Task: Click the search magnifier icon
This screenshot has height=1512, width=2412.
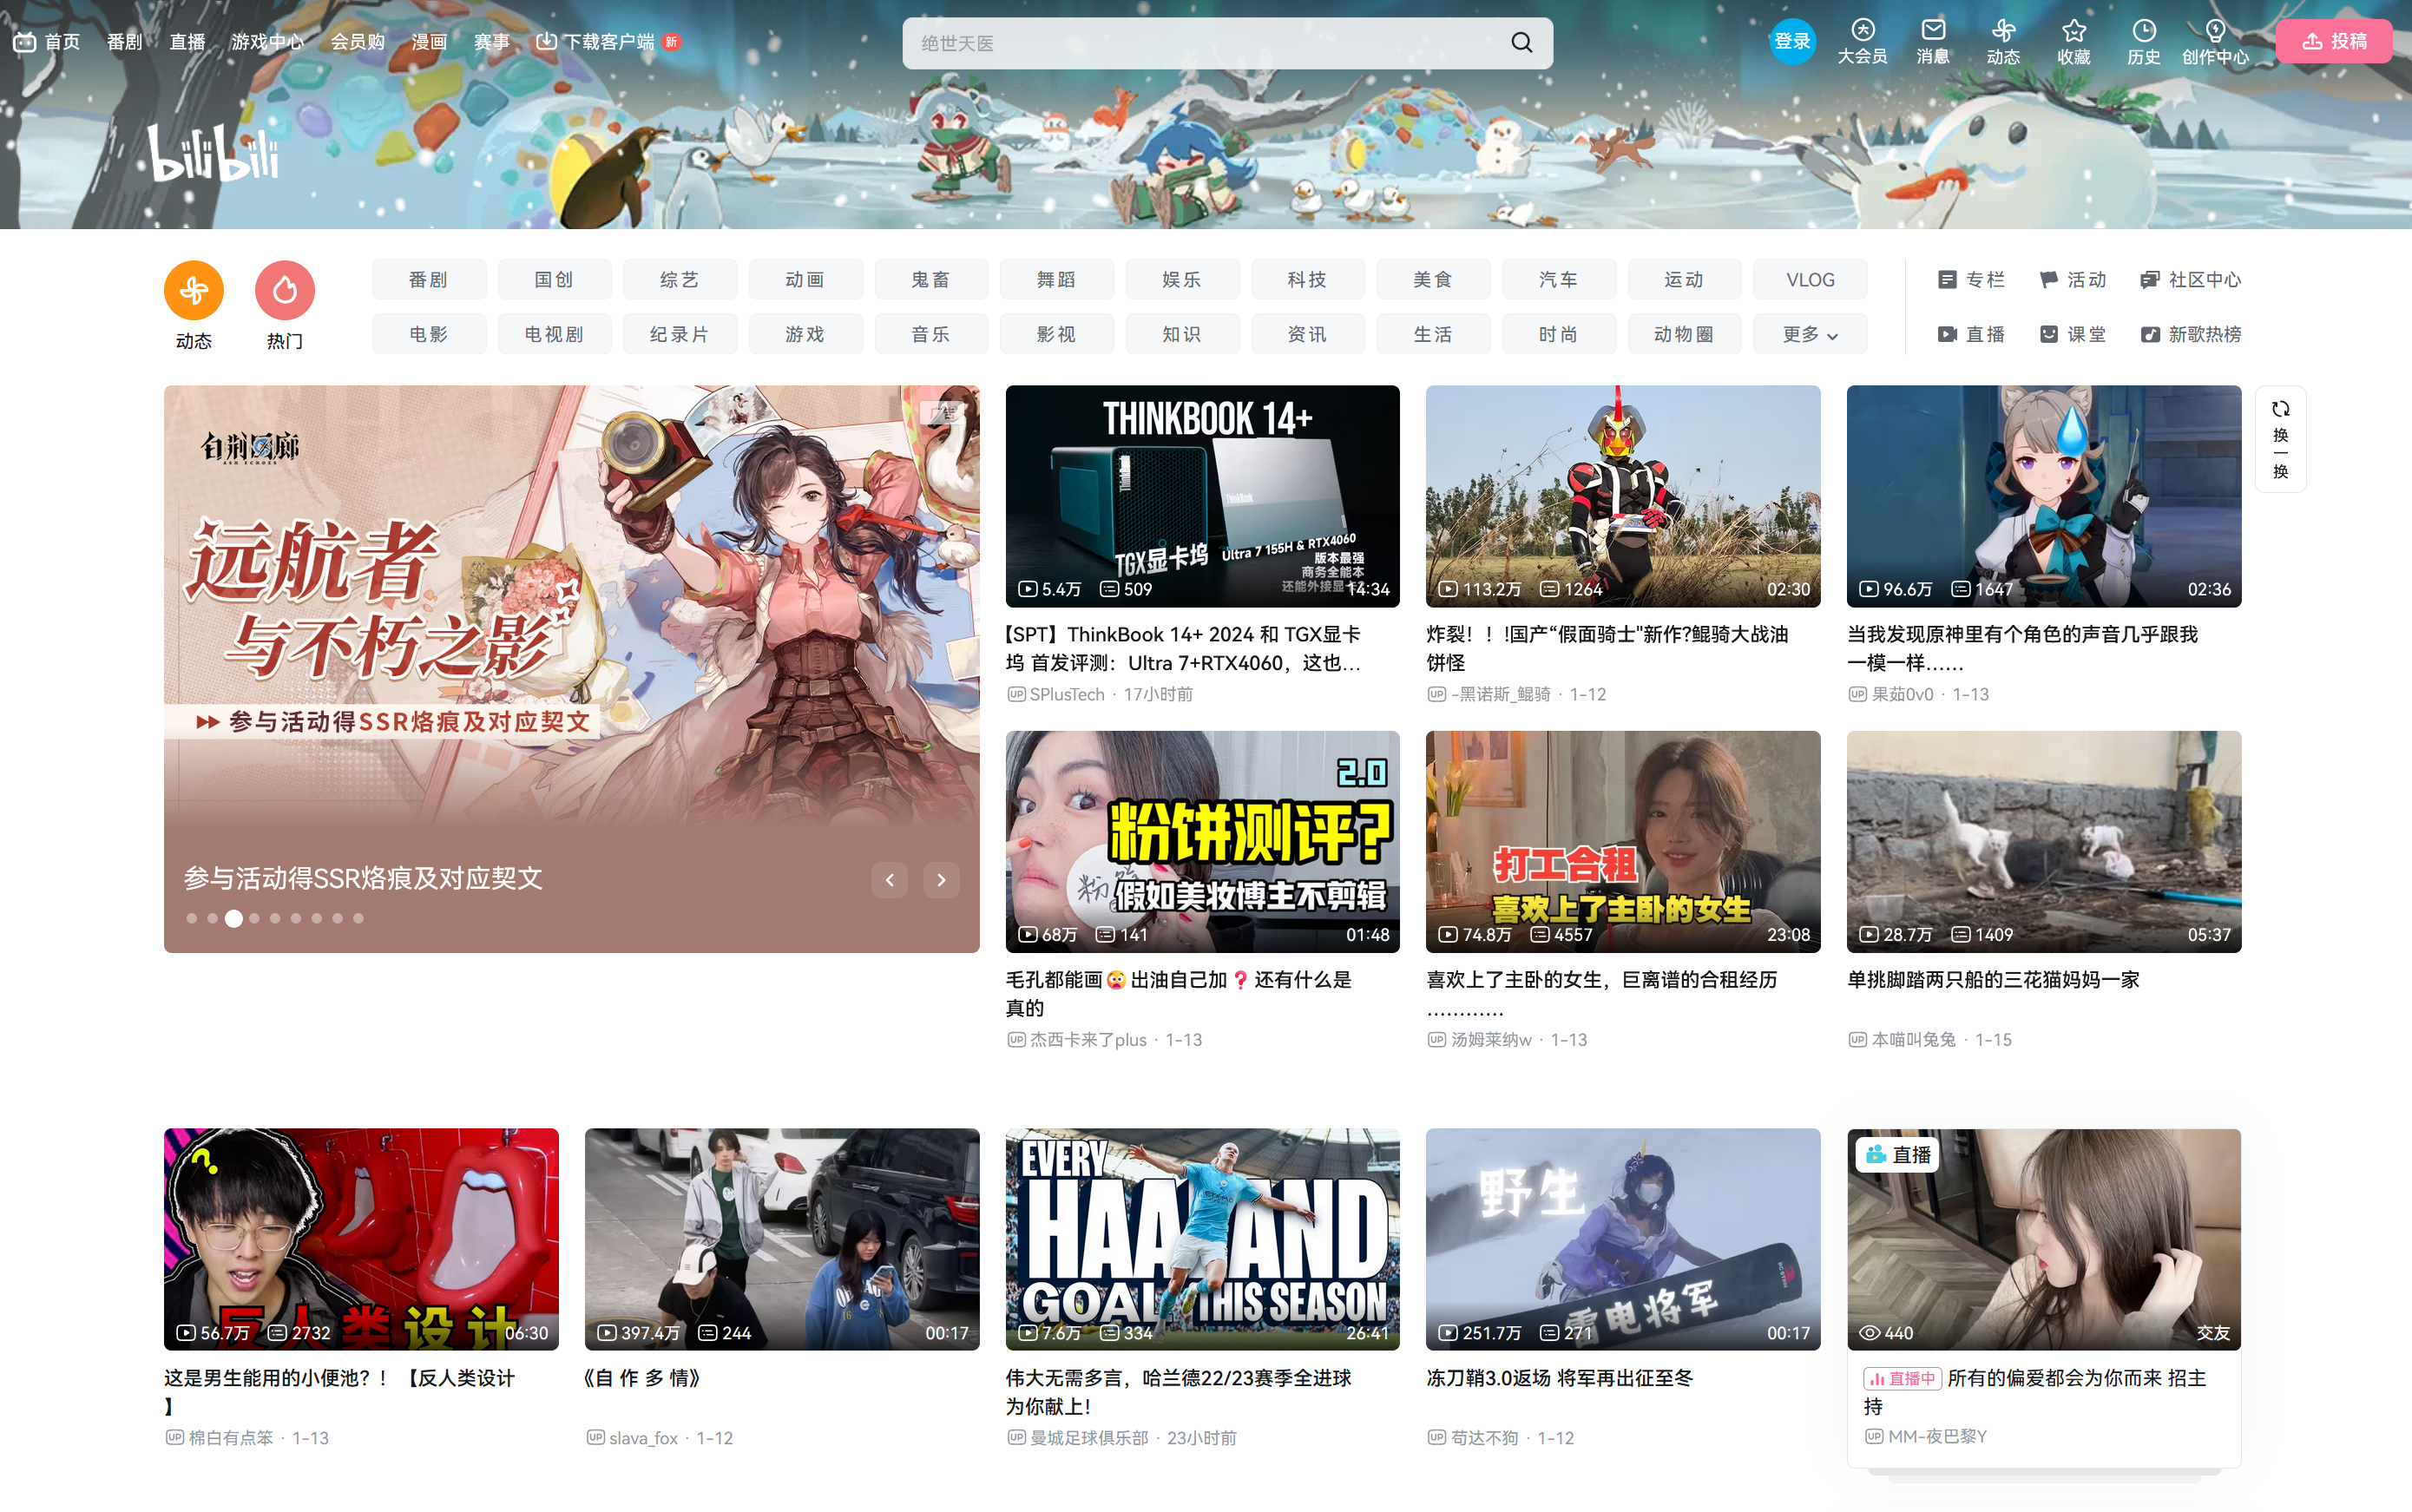Action: pos(1521,42)
